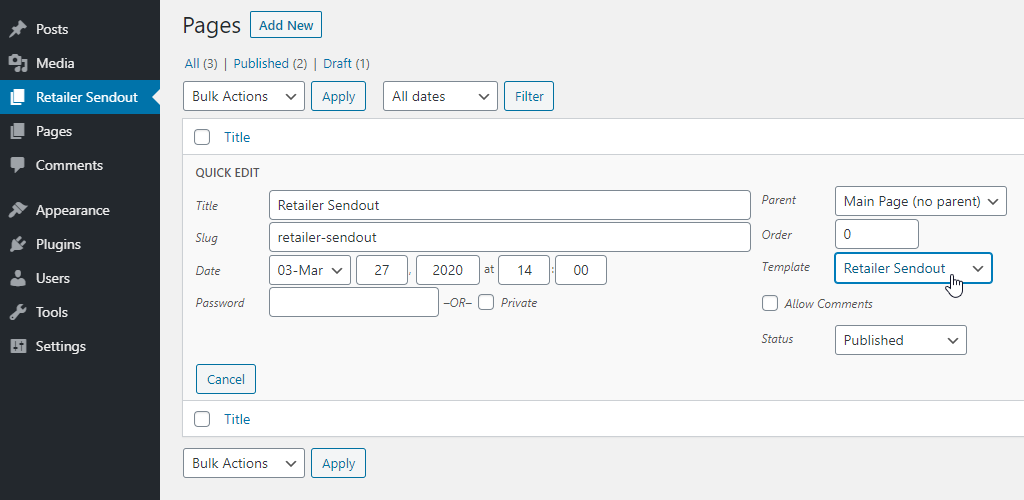Open the Status dropdown set to Published
Viewport: 1024px width, 500px height.
coord(901,340)
